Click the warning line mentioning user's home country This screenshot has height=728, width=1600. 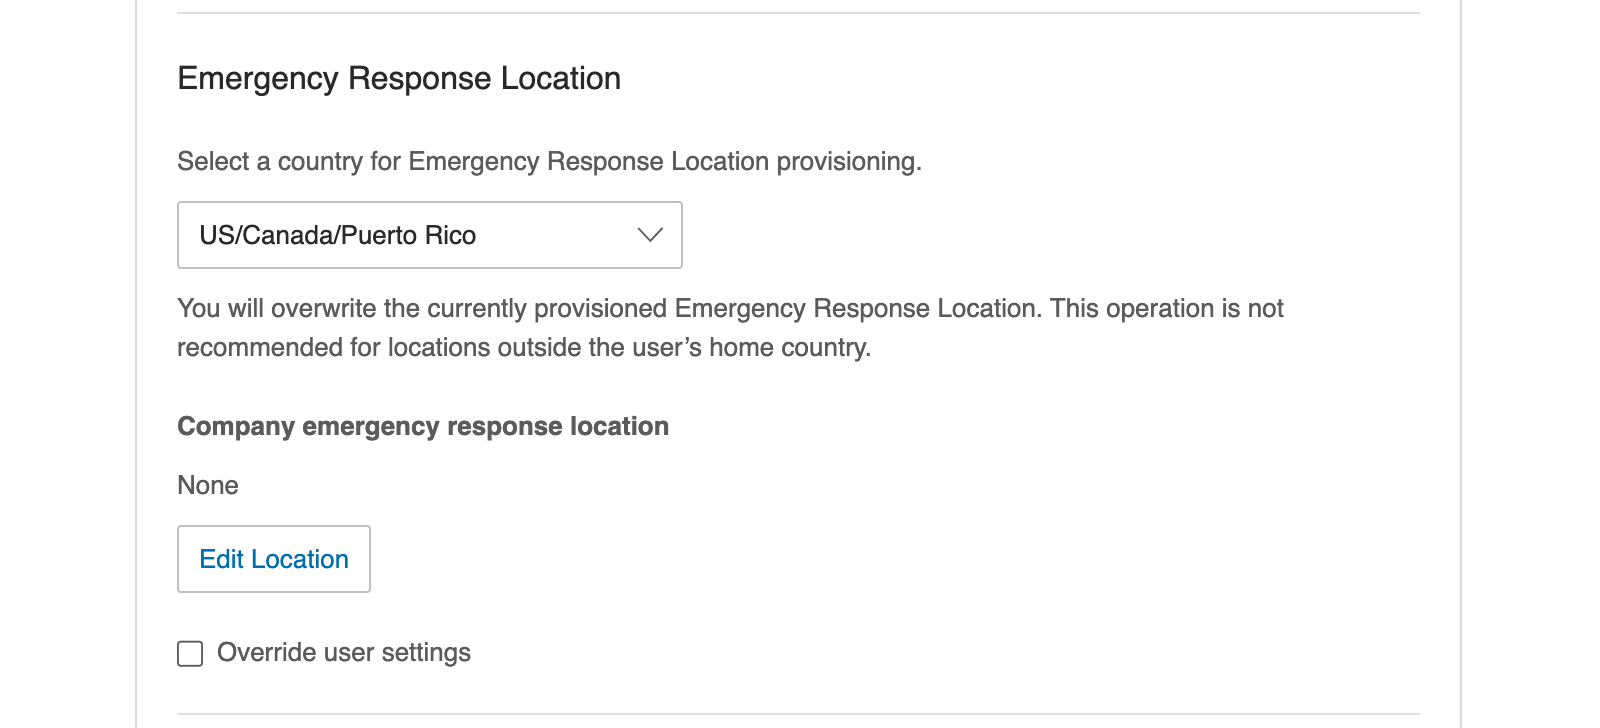(524, 347)
